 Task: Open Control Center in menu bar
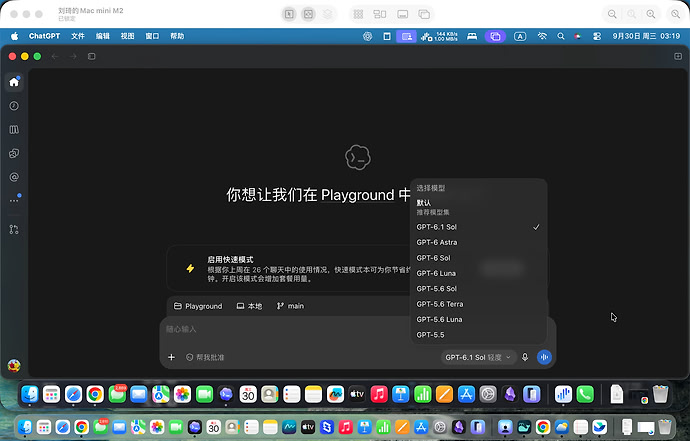click(597, 37)
